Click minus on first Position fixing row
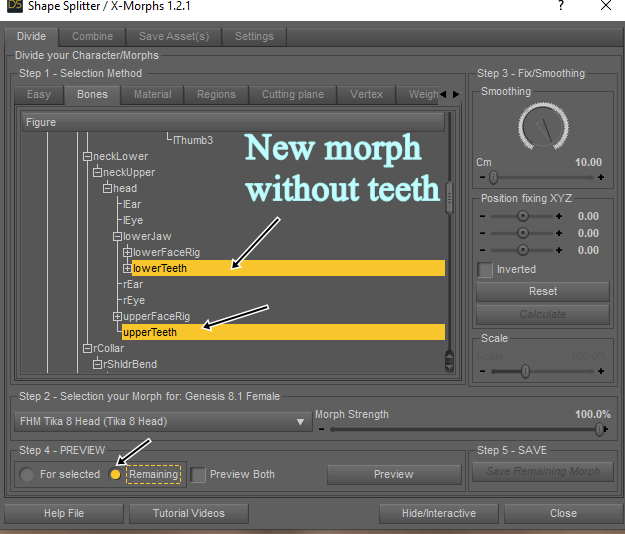Image resolution: width=625 pixels, height=534 pixels. [x=482, y=216]
